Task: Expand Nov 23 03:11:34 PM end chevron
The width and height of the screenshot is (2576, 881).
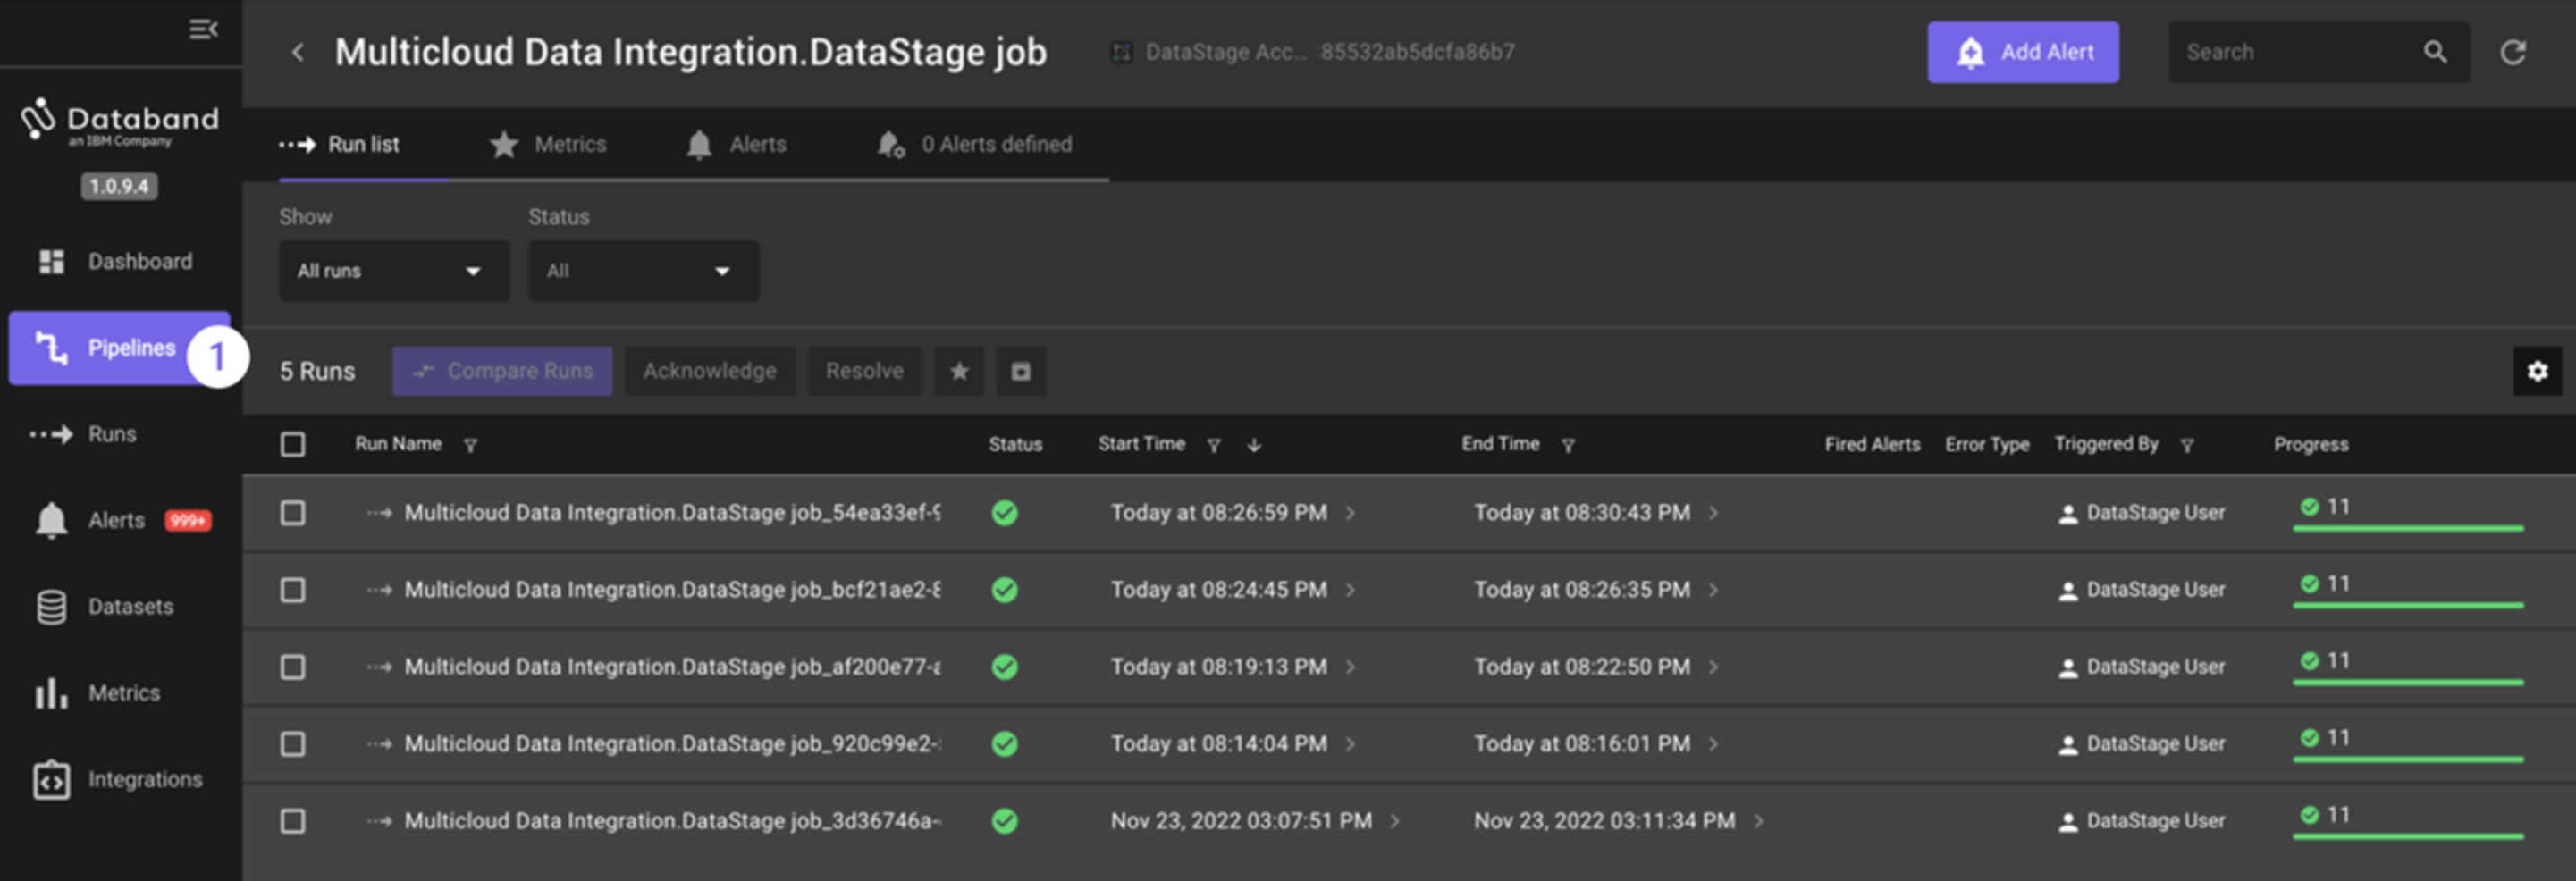Action: 1758,821
